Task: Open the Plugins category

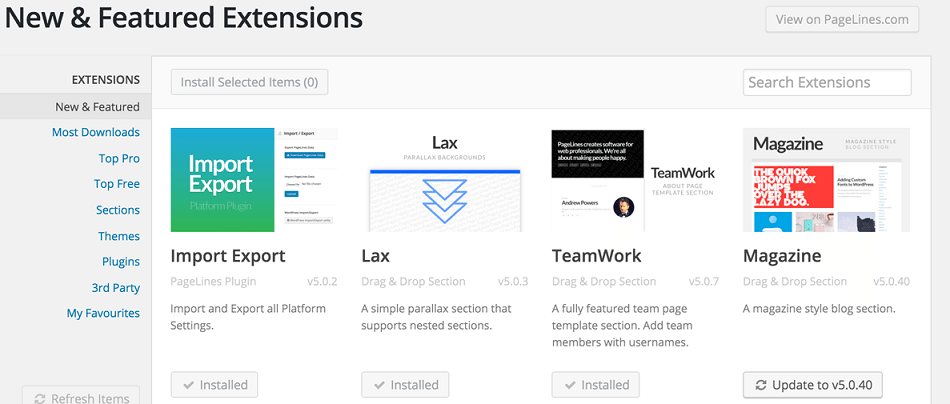Action: (x=121, y=262)
